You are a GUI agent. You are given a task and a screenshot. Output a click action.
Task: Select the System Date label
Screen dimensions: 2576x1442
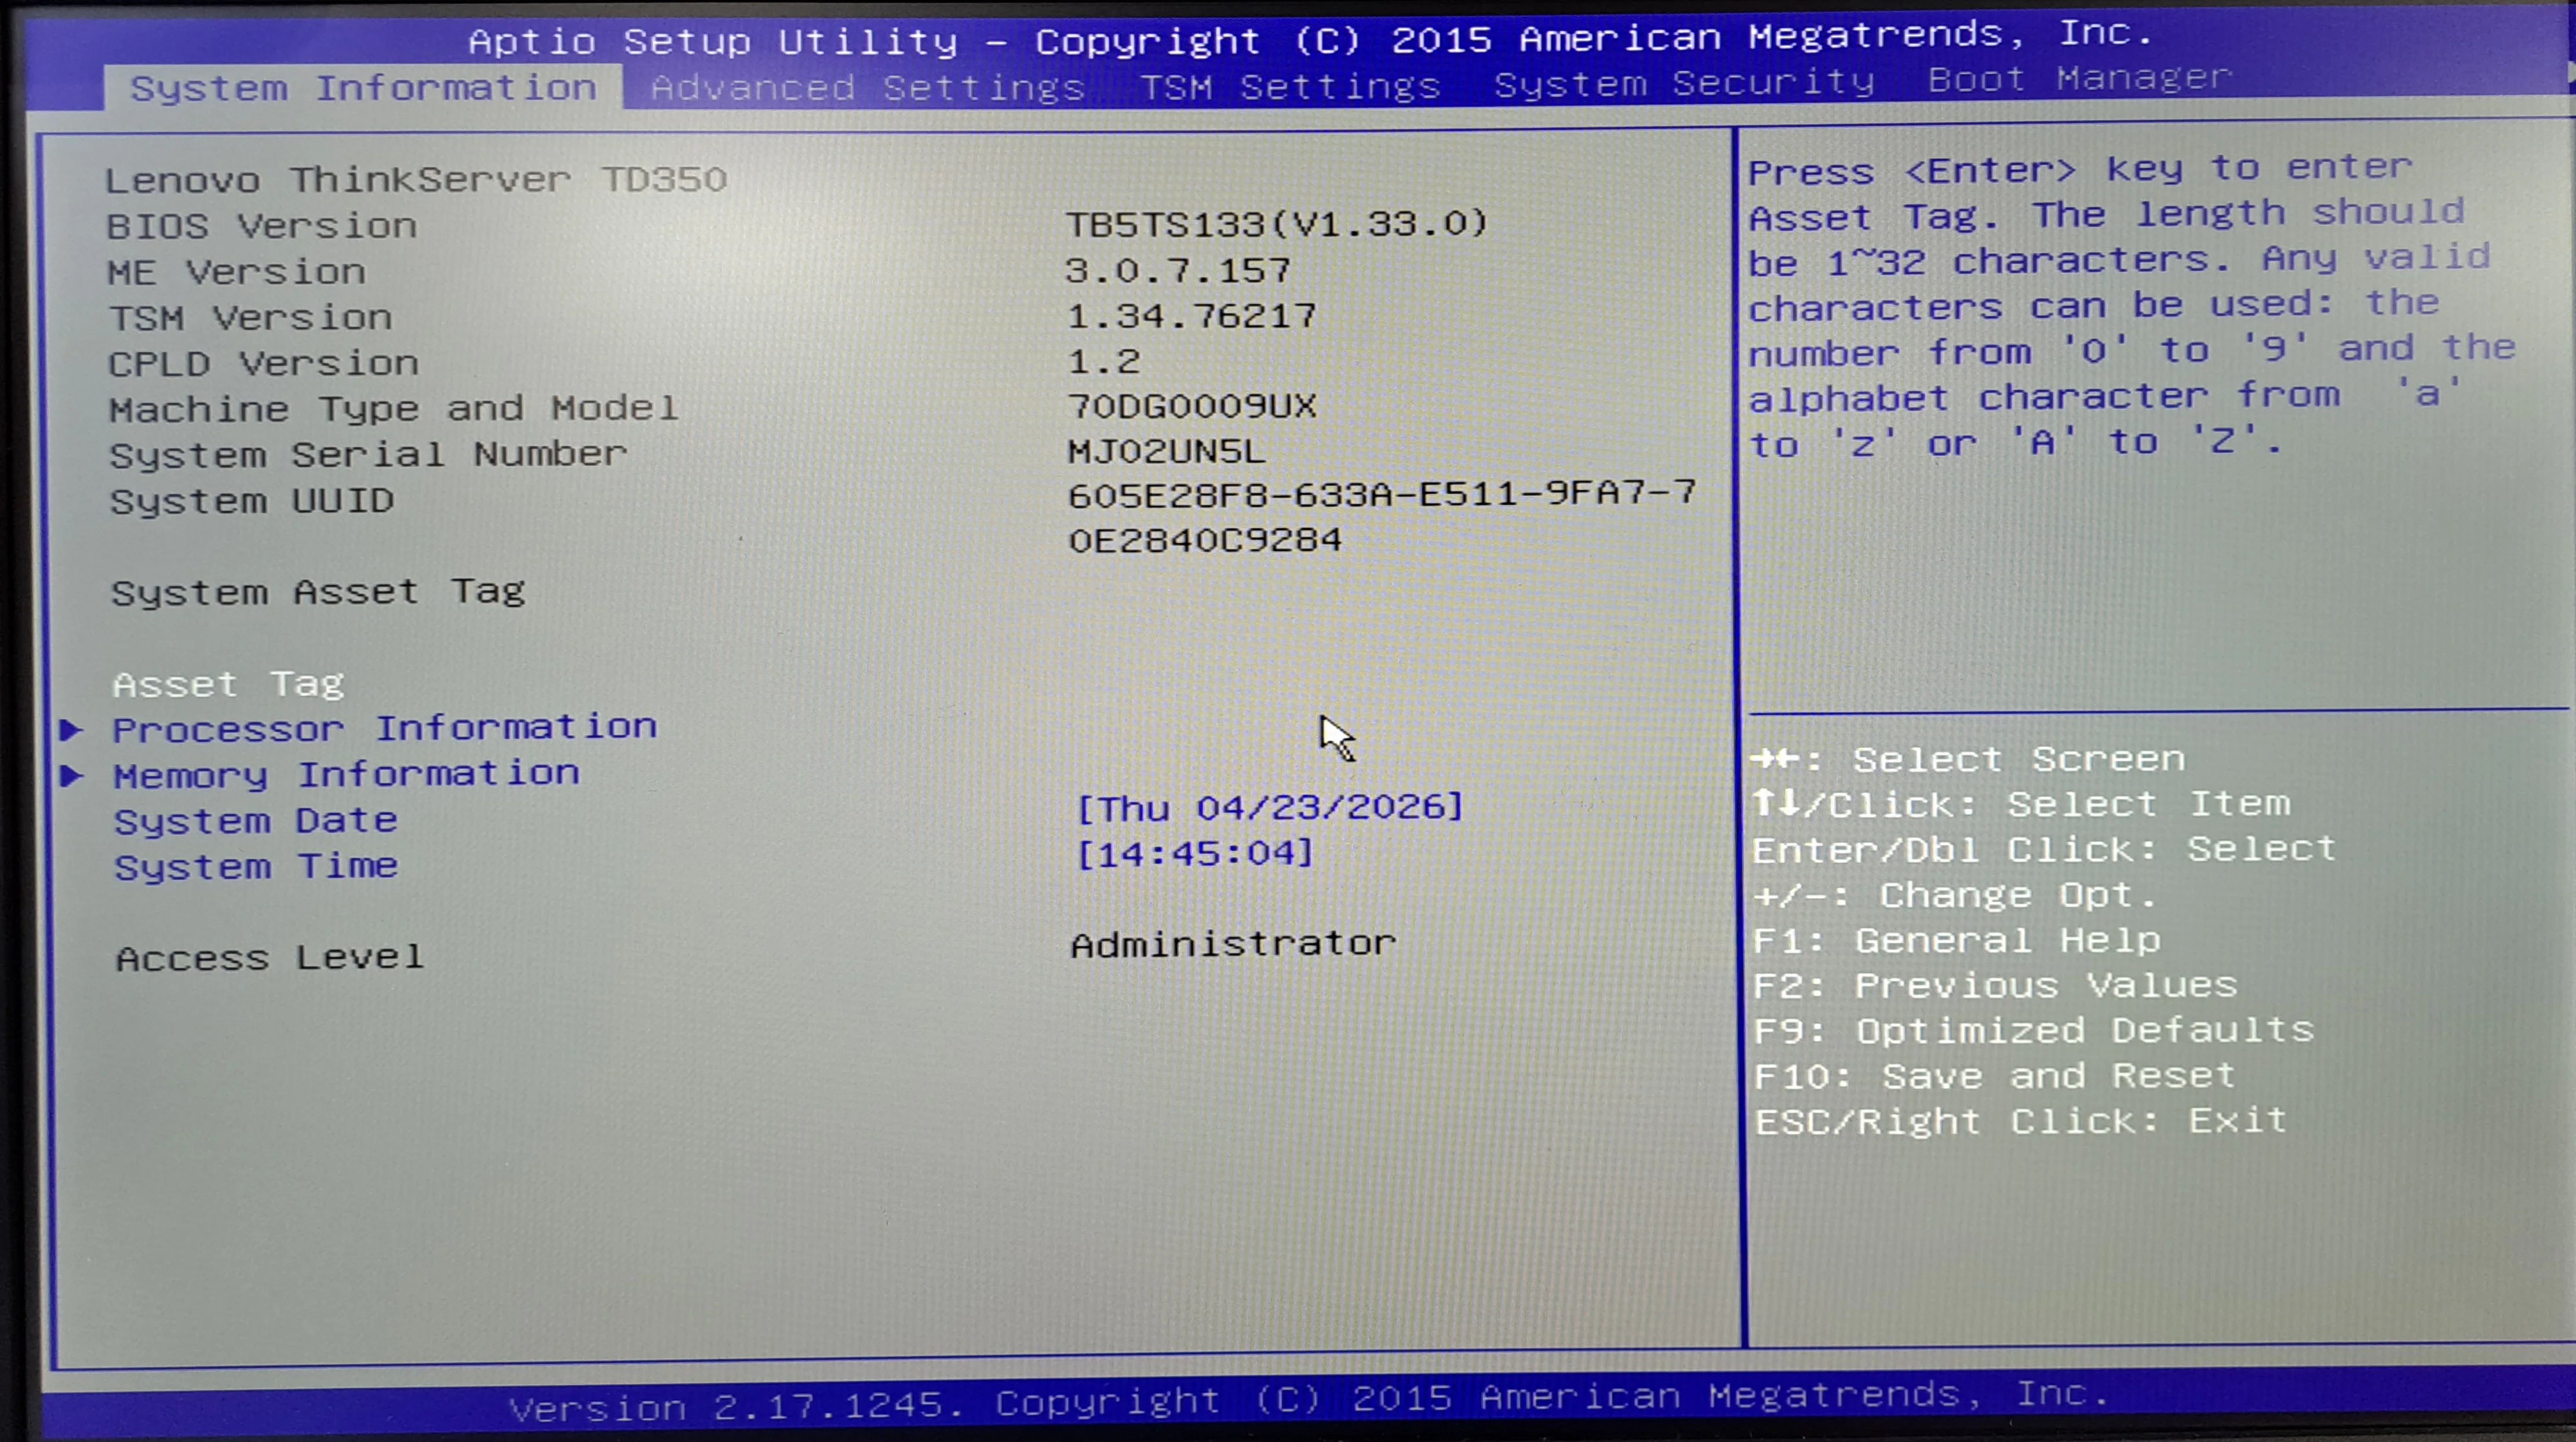pos(256,821)
